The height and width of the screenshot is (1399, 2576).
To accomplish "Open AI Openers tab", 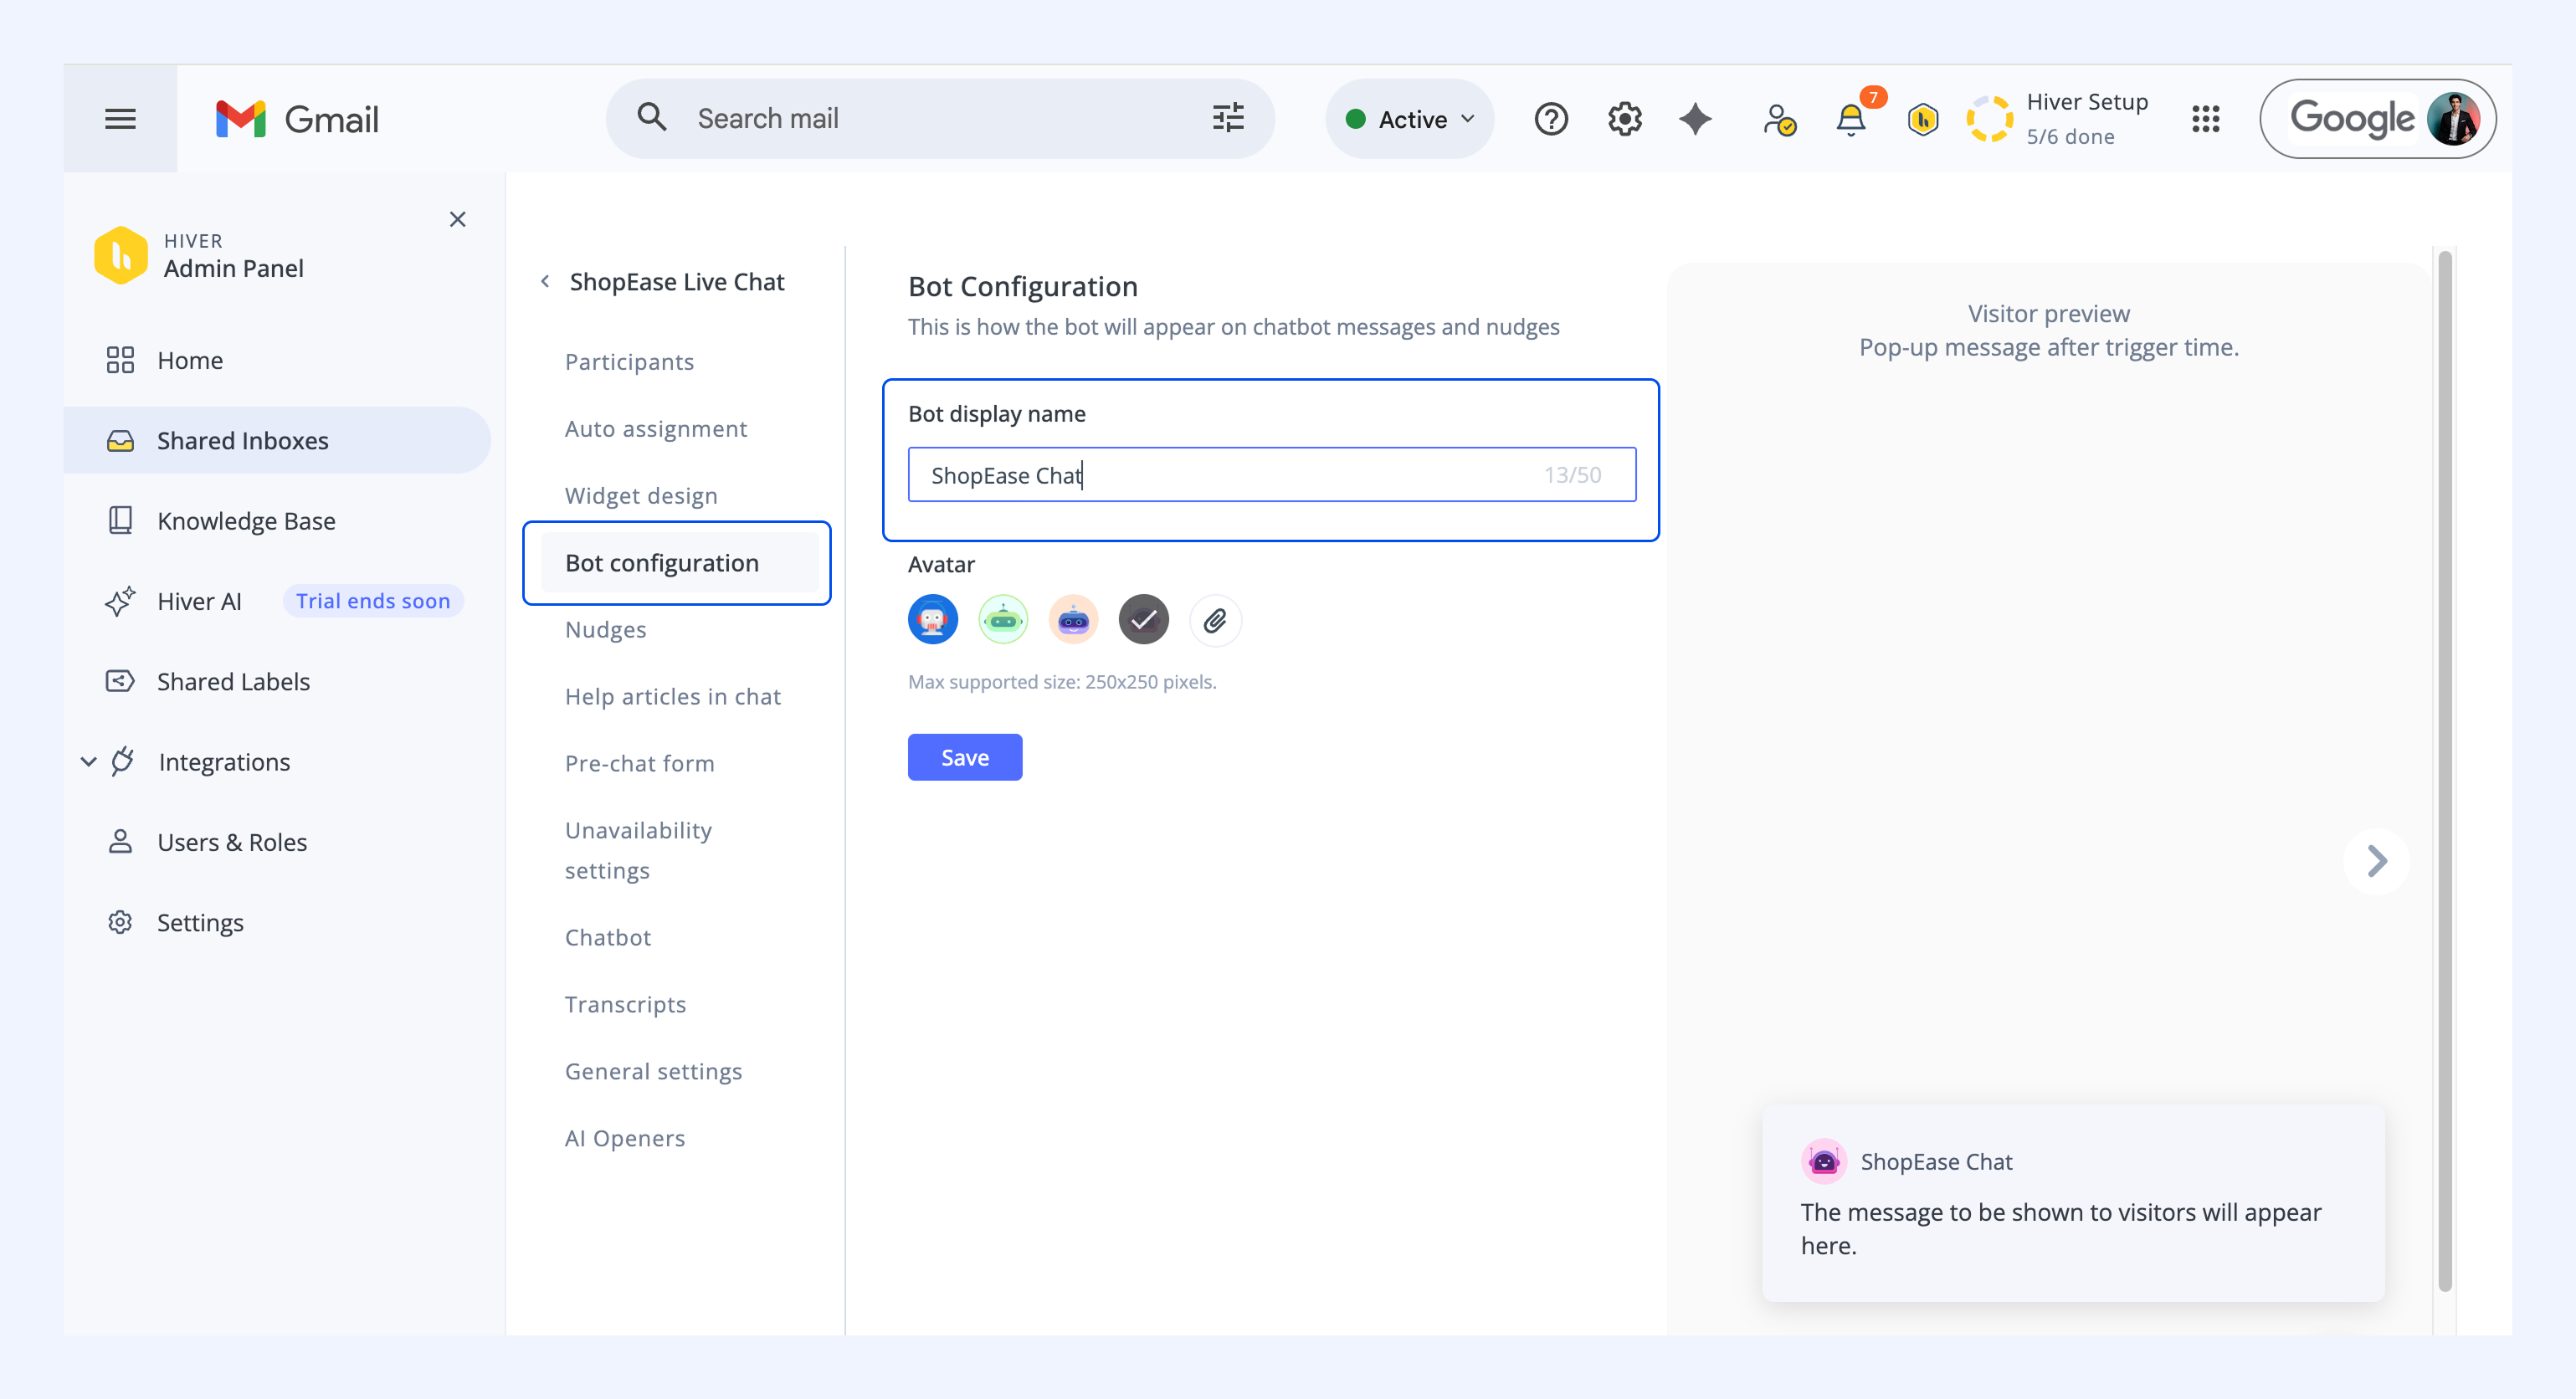I will click(x=625, y=1139).
